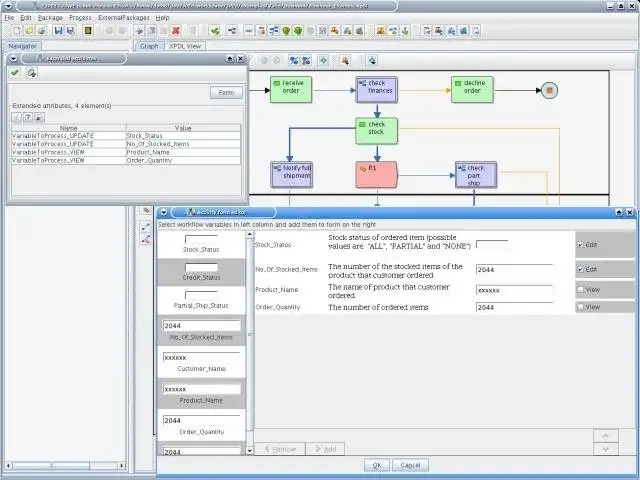Click the red B1 block activity node
This screenshot has width=640, height=480.
(x=376, y=175)
